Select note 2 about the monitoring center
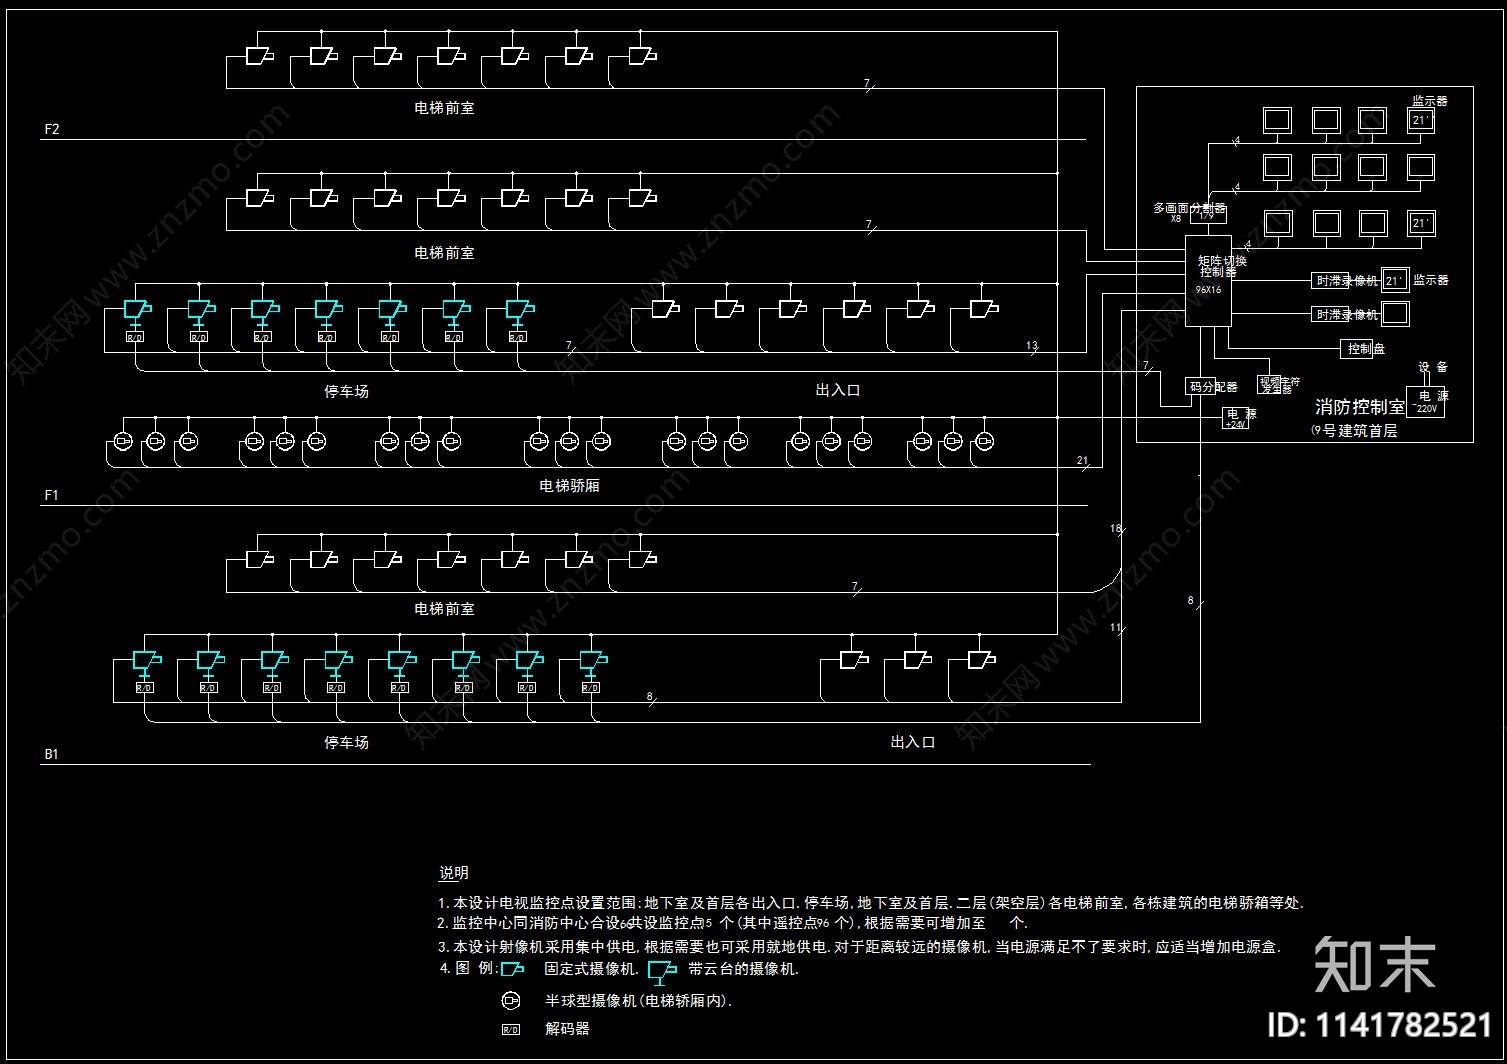Viewport: 1507px width, 1064px height. (x=733, y=924)
